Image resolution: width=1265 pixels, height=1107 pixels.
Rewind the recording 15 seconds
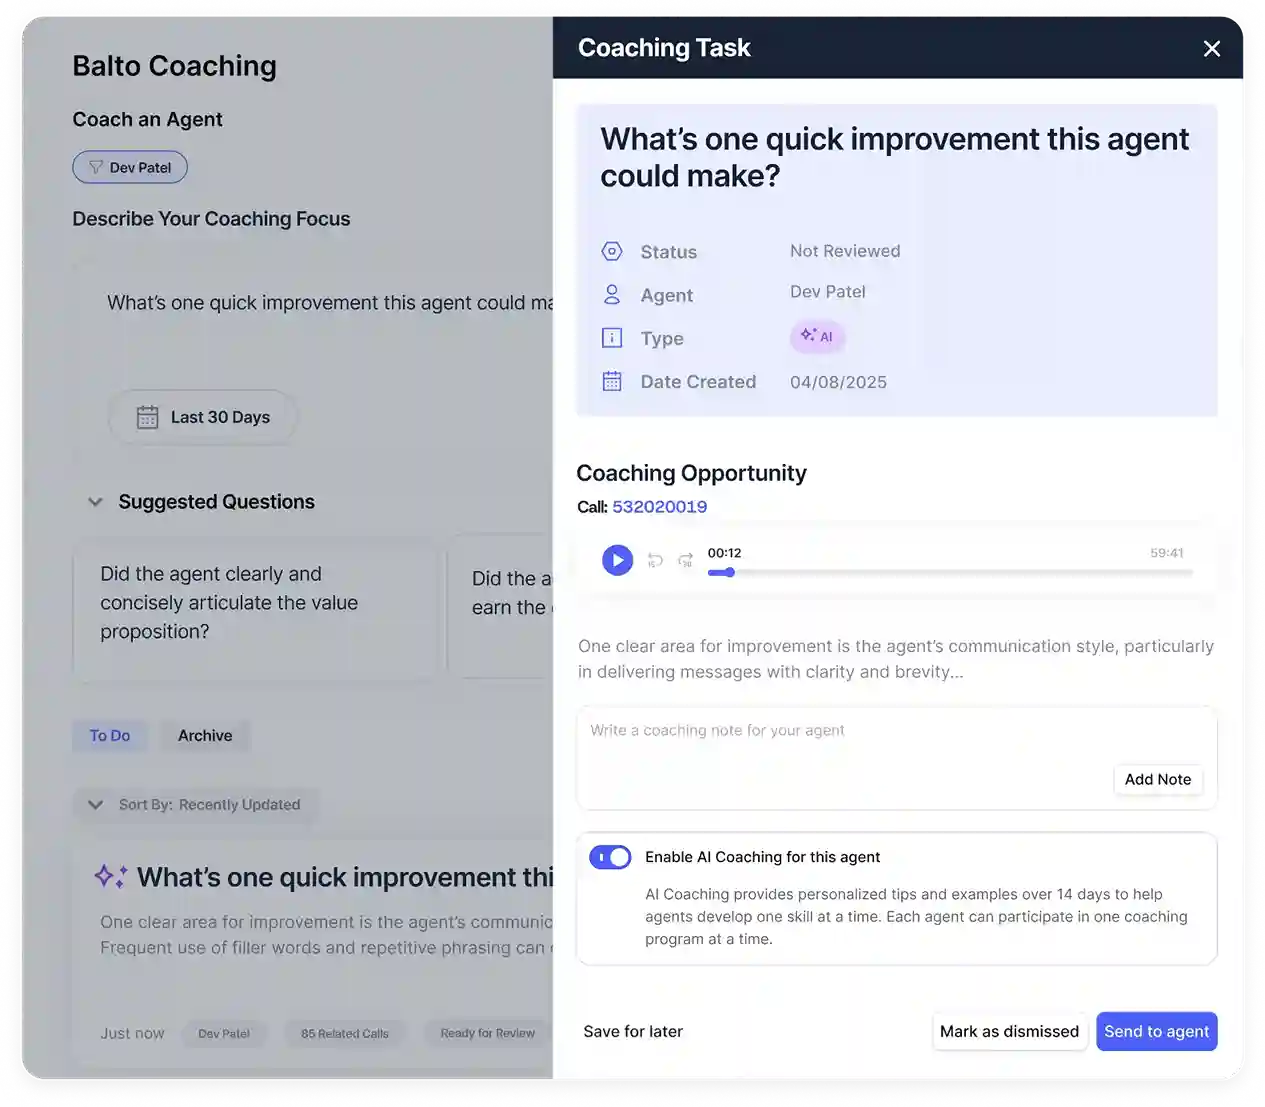[655, 560]
